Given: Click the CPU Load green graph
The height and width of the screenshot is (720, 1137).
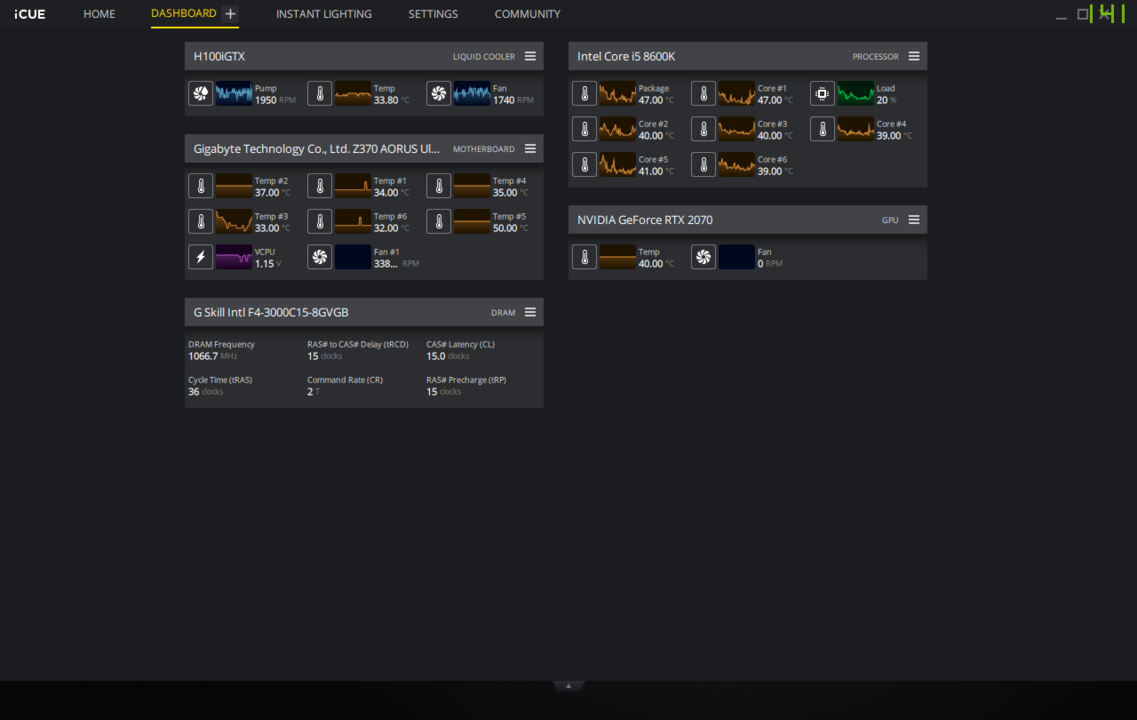Looking at the screenshot, I should [856, 94].
